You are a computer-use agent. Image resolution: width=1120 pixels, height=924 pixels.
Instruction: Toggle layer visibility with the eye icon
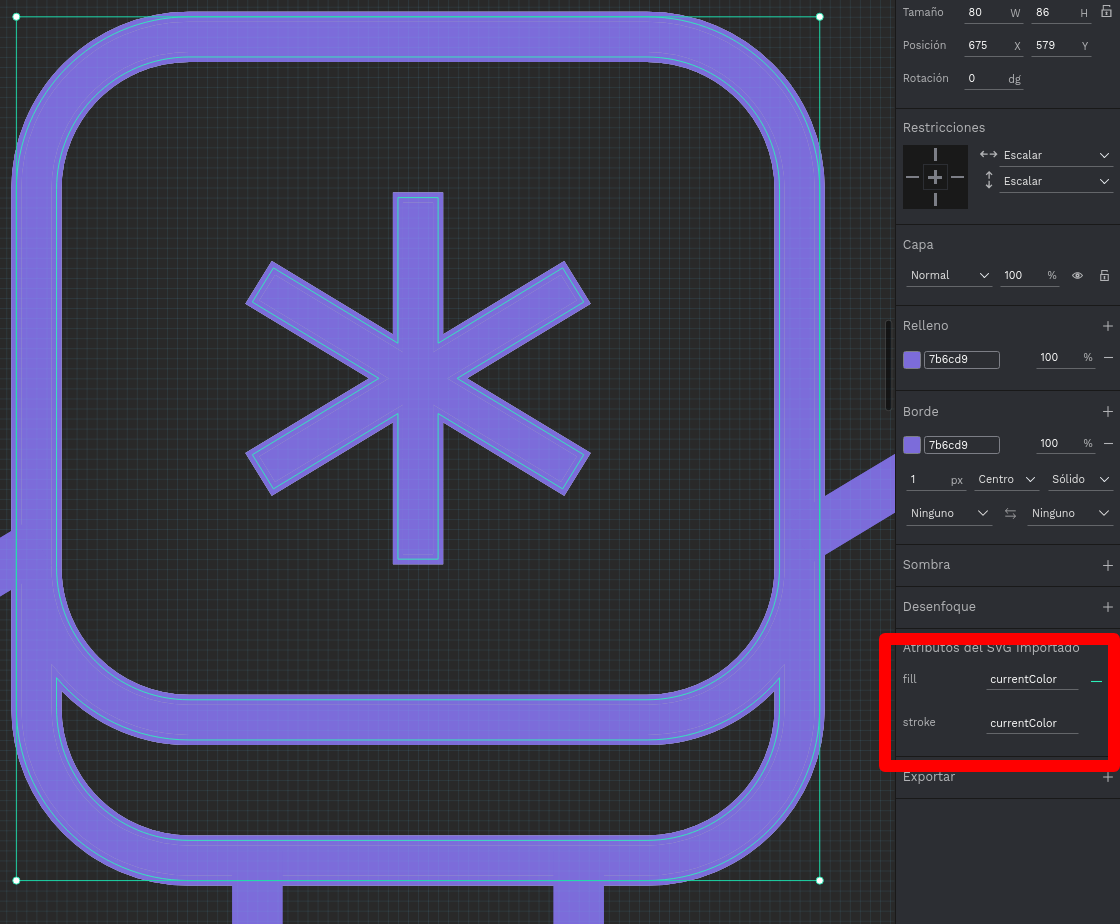pyautogui.click(x=1077, y=275)
